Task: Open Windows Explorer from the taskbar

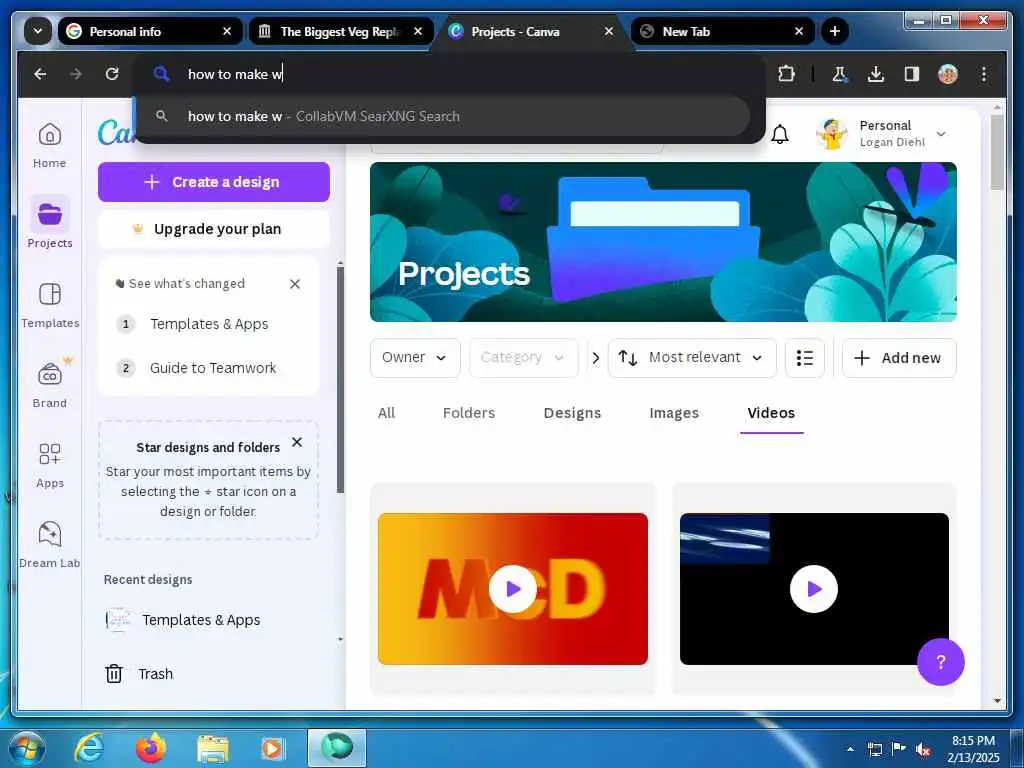Action: (x=212, y=750)
